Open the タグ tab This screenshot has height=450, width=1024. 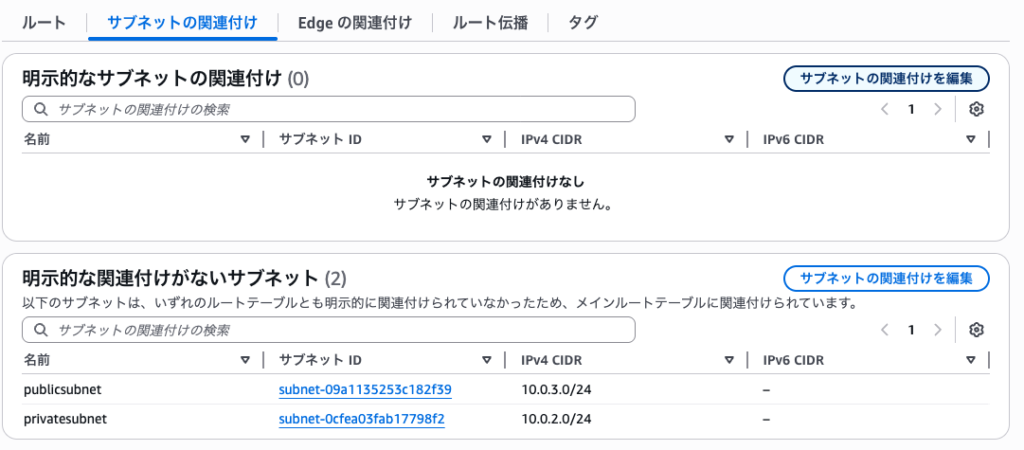click(x=583, y=22)
